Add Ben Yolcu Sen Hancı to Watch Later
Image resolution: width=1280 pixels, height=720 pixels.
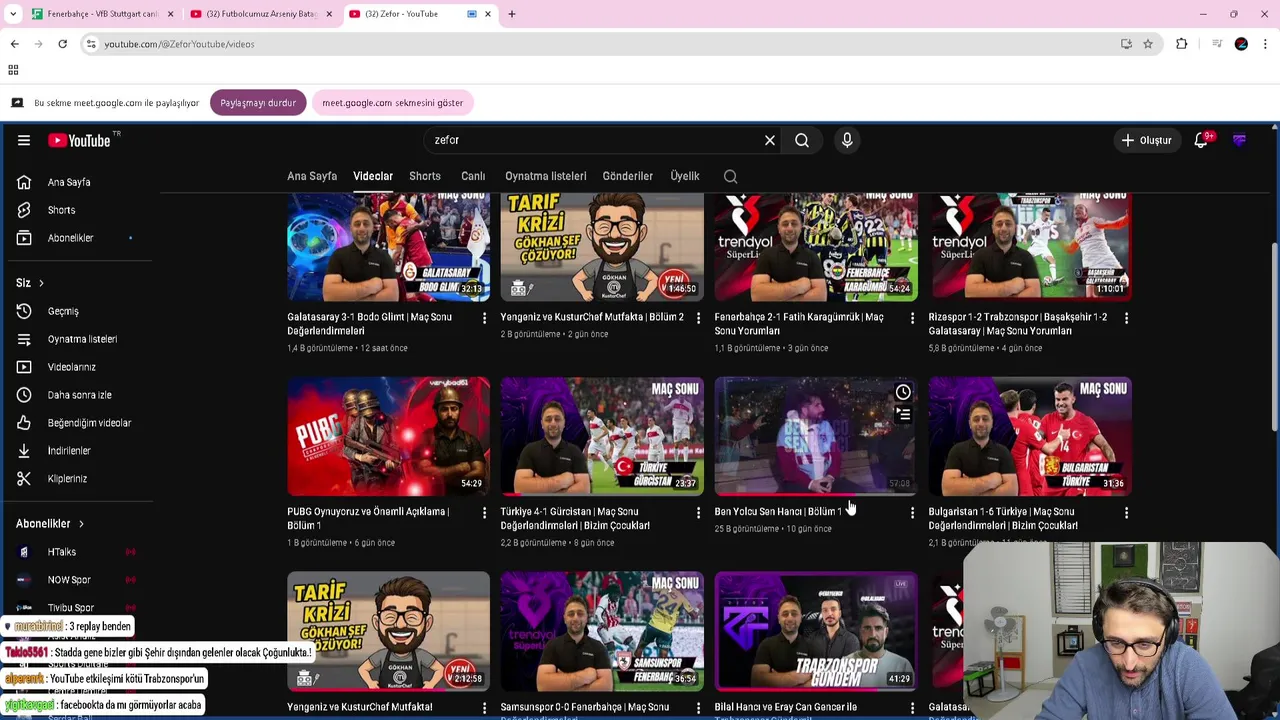[x=903, y=392]
